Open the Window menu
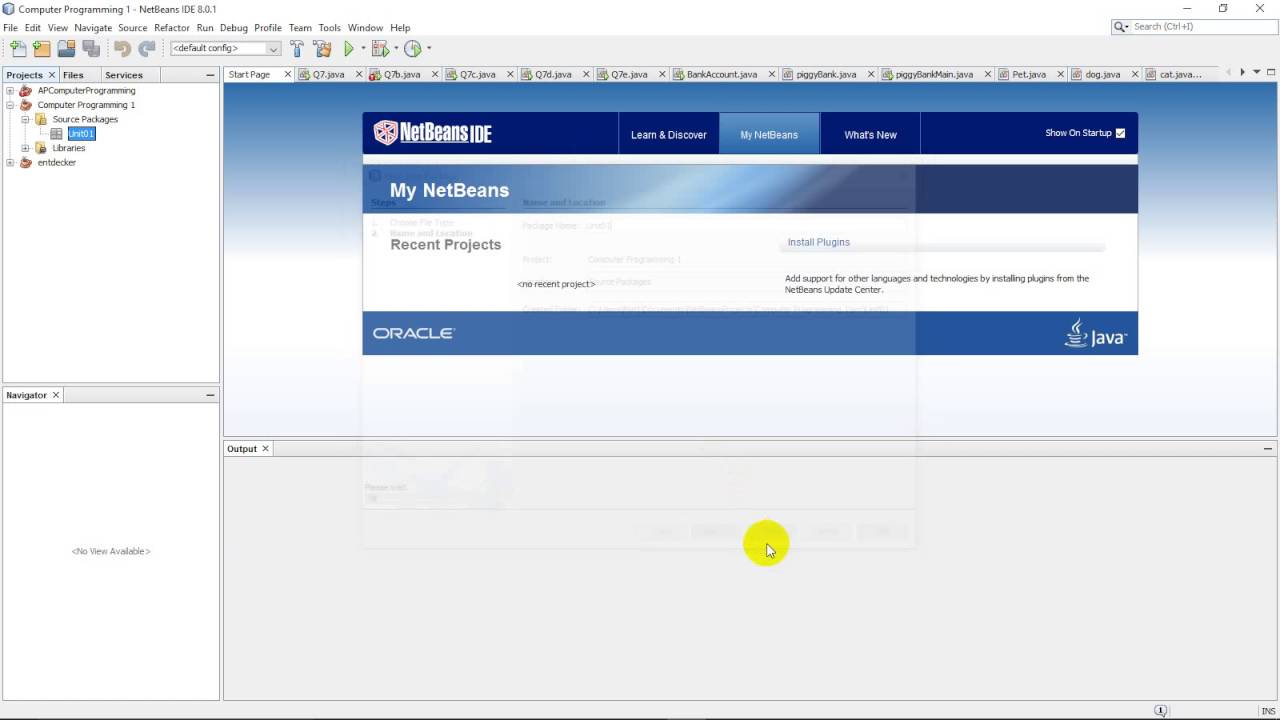Screen dimensions: 1280x720 (365, 28)
